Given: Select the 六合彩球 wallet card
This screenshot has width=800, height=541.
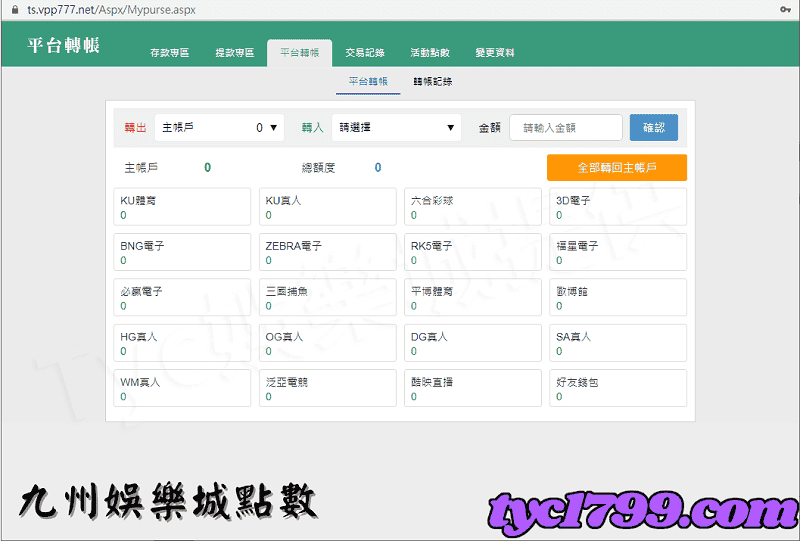Looking at the screenshot, I should coord(473,207).
